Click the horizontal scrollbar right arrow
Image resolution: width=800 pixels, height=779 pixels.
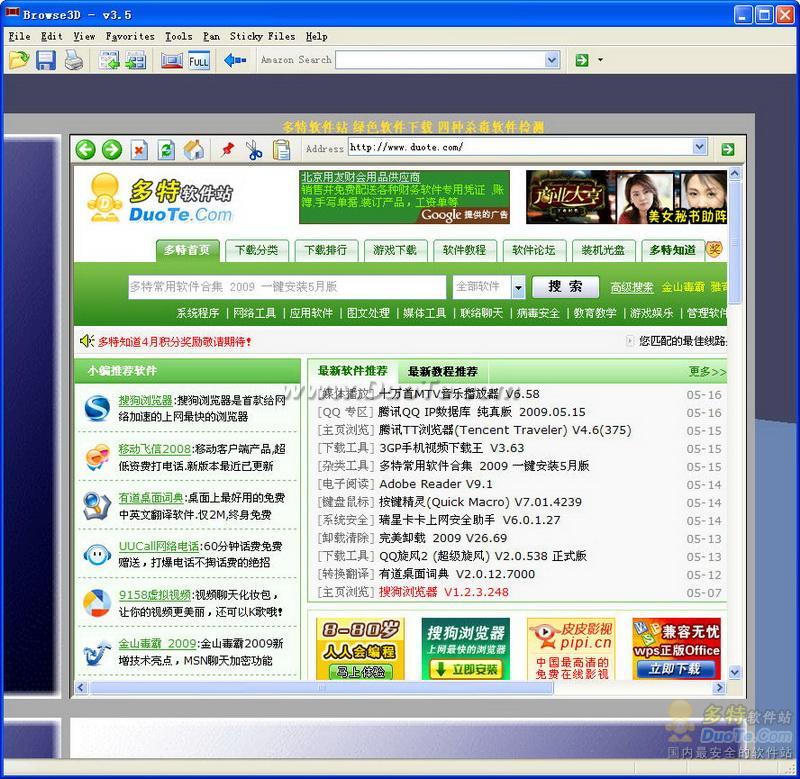point(719,688)
